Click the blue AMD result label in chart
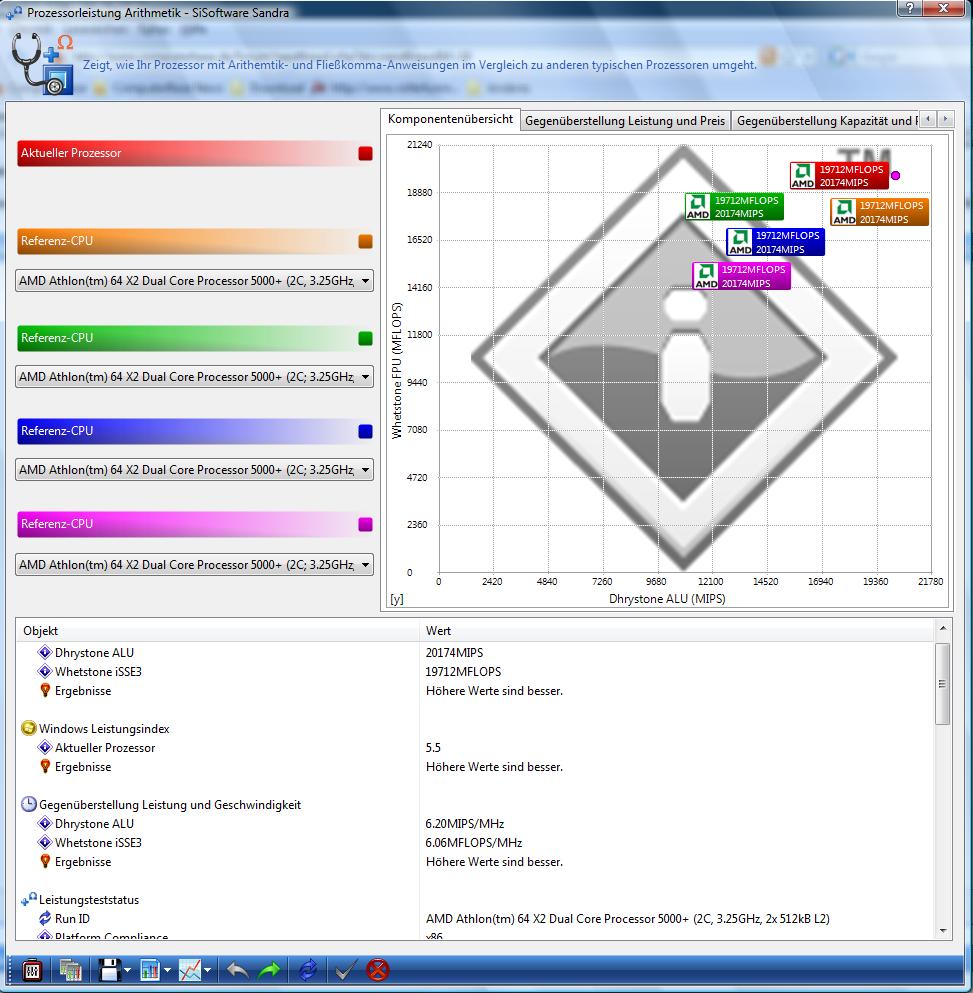 pyautogui.click(x=775, y=242)
